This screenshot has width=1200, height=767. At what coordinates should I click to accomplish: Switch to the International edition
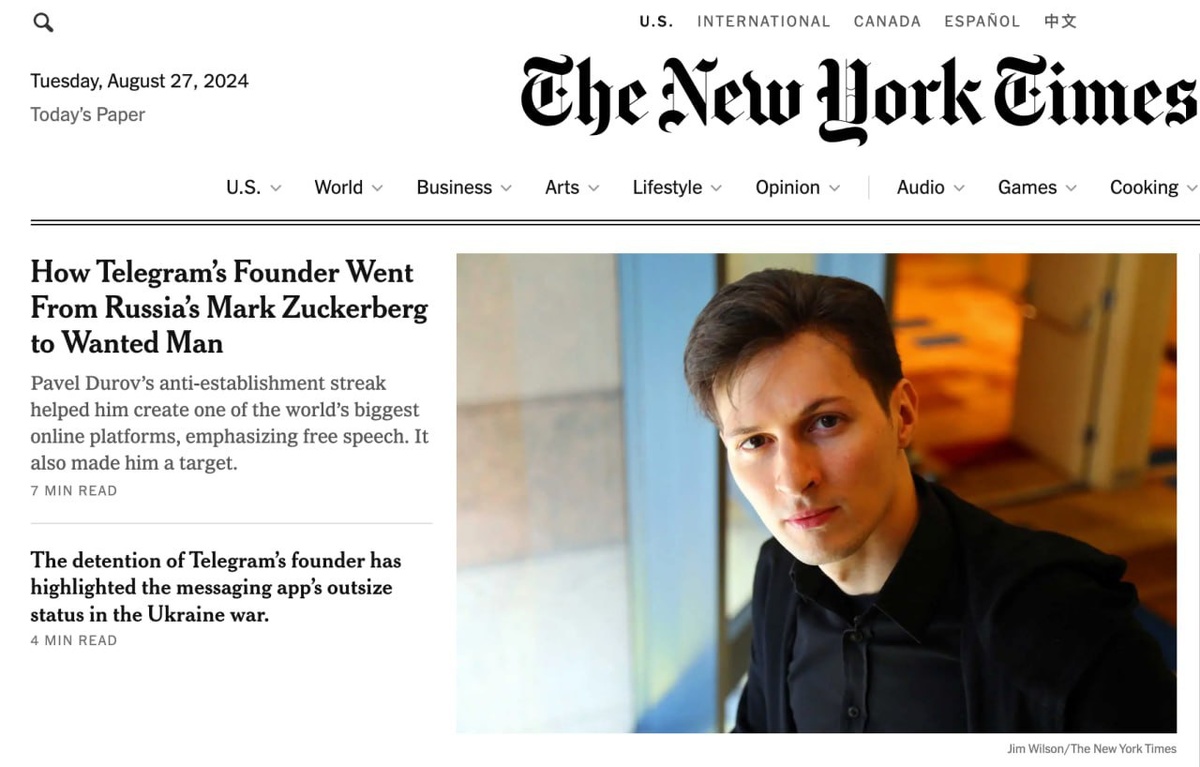tap(764, 21)
